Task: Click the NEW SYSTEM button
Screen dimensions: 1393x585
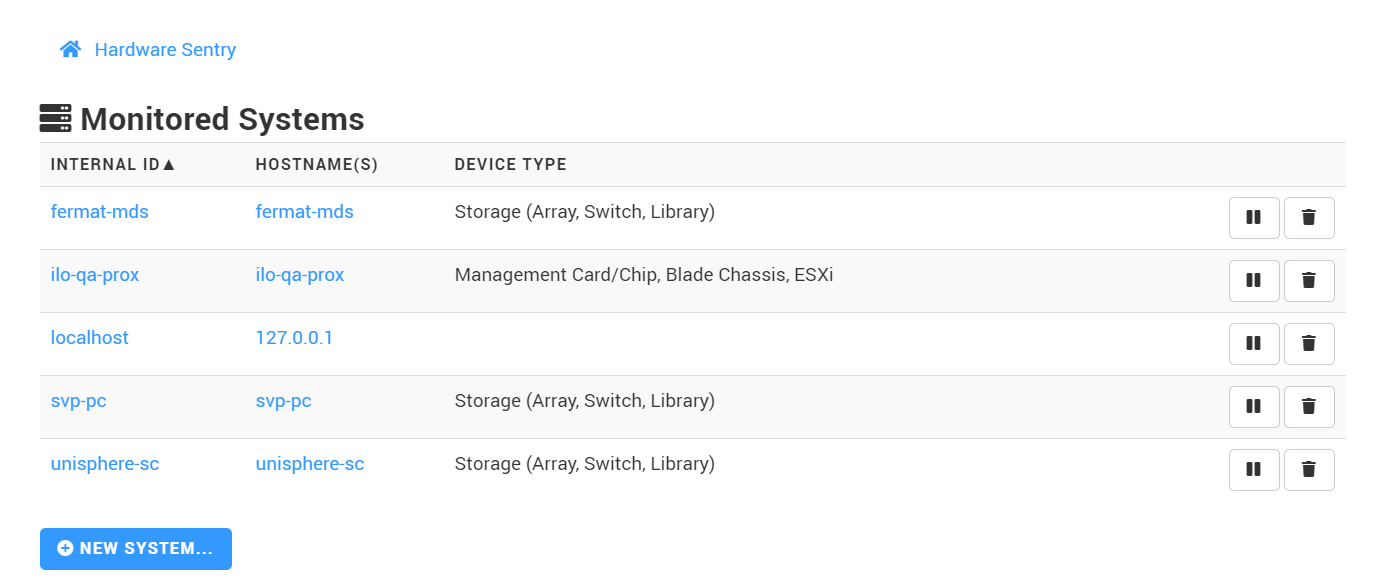Action: pos(136,548)
